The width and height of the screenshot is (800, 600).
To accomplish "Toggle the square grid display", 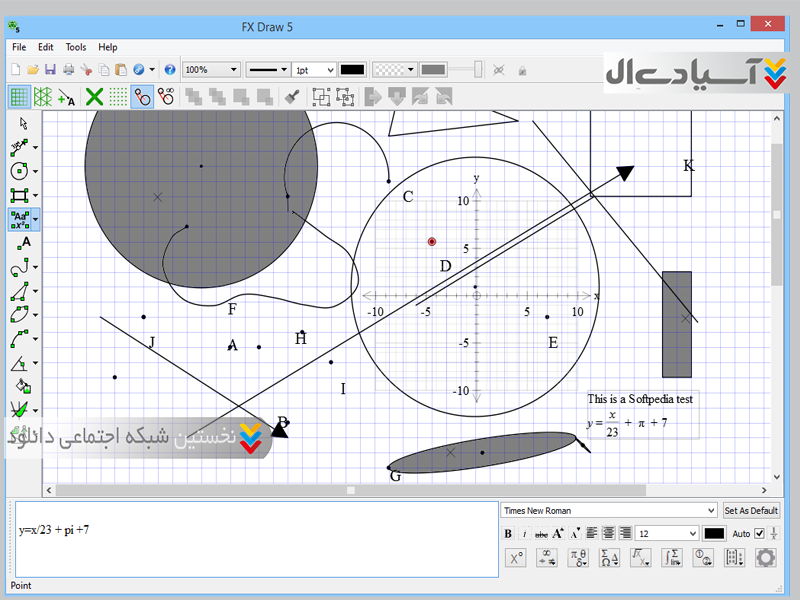I will point(19,97).
